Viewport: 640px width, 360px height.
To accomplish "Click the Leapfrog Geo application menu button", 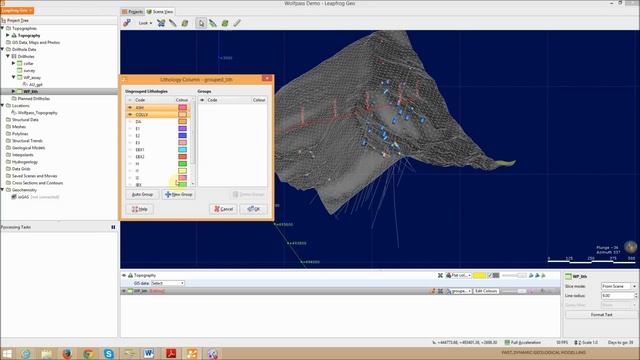I will click(17, 10).
